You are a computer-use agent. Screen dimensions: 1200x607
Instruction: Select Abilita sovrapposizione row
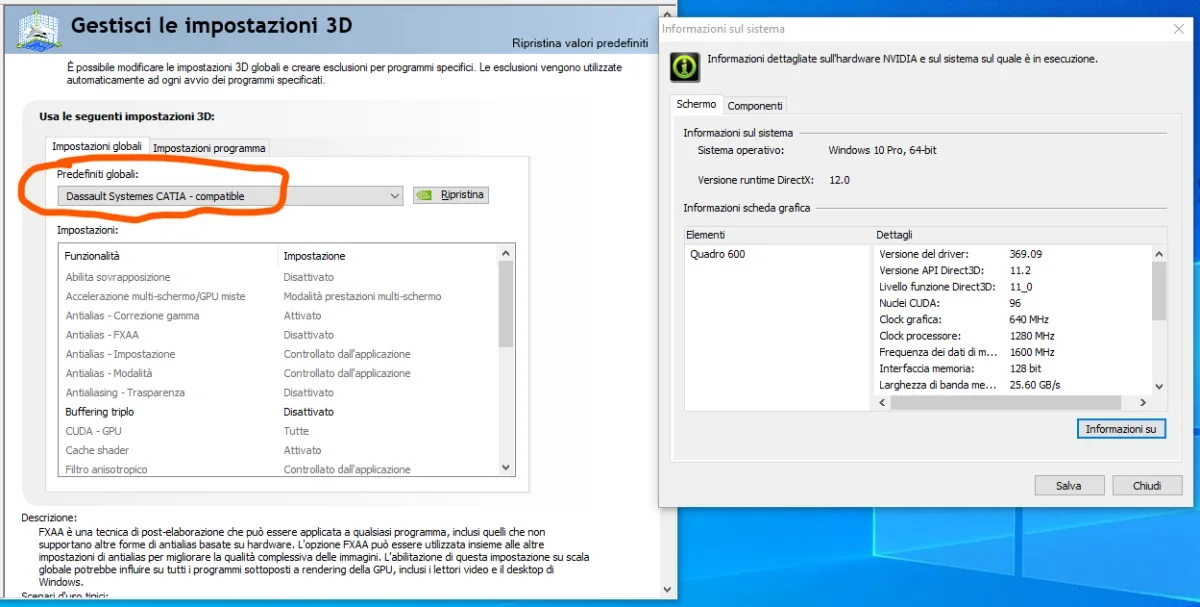278,277
